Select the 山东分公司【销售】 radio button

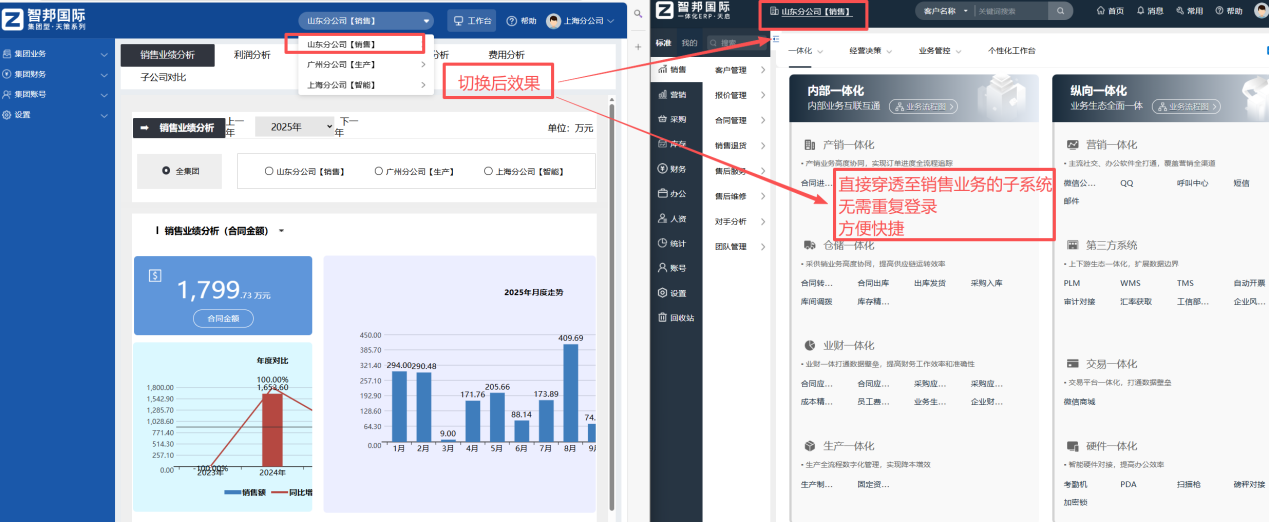click(x=269, y=171)
